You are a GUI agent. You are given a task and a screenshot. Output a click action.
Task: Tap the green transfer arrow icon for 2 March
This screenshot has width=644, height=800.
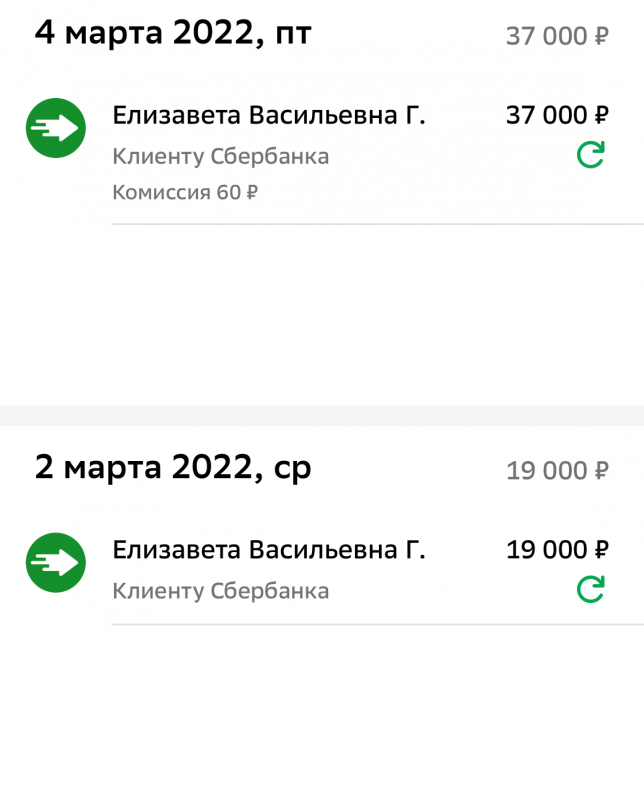(55, 562)
